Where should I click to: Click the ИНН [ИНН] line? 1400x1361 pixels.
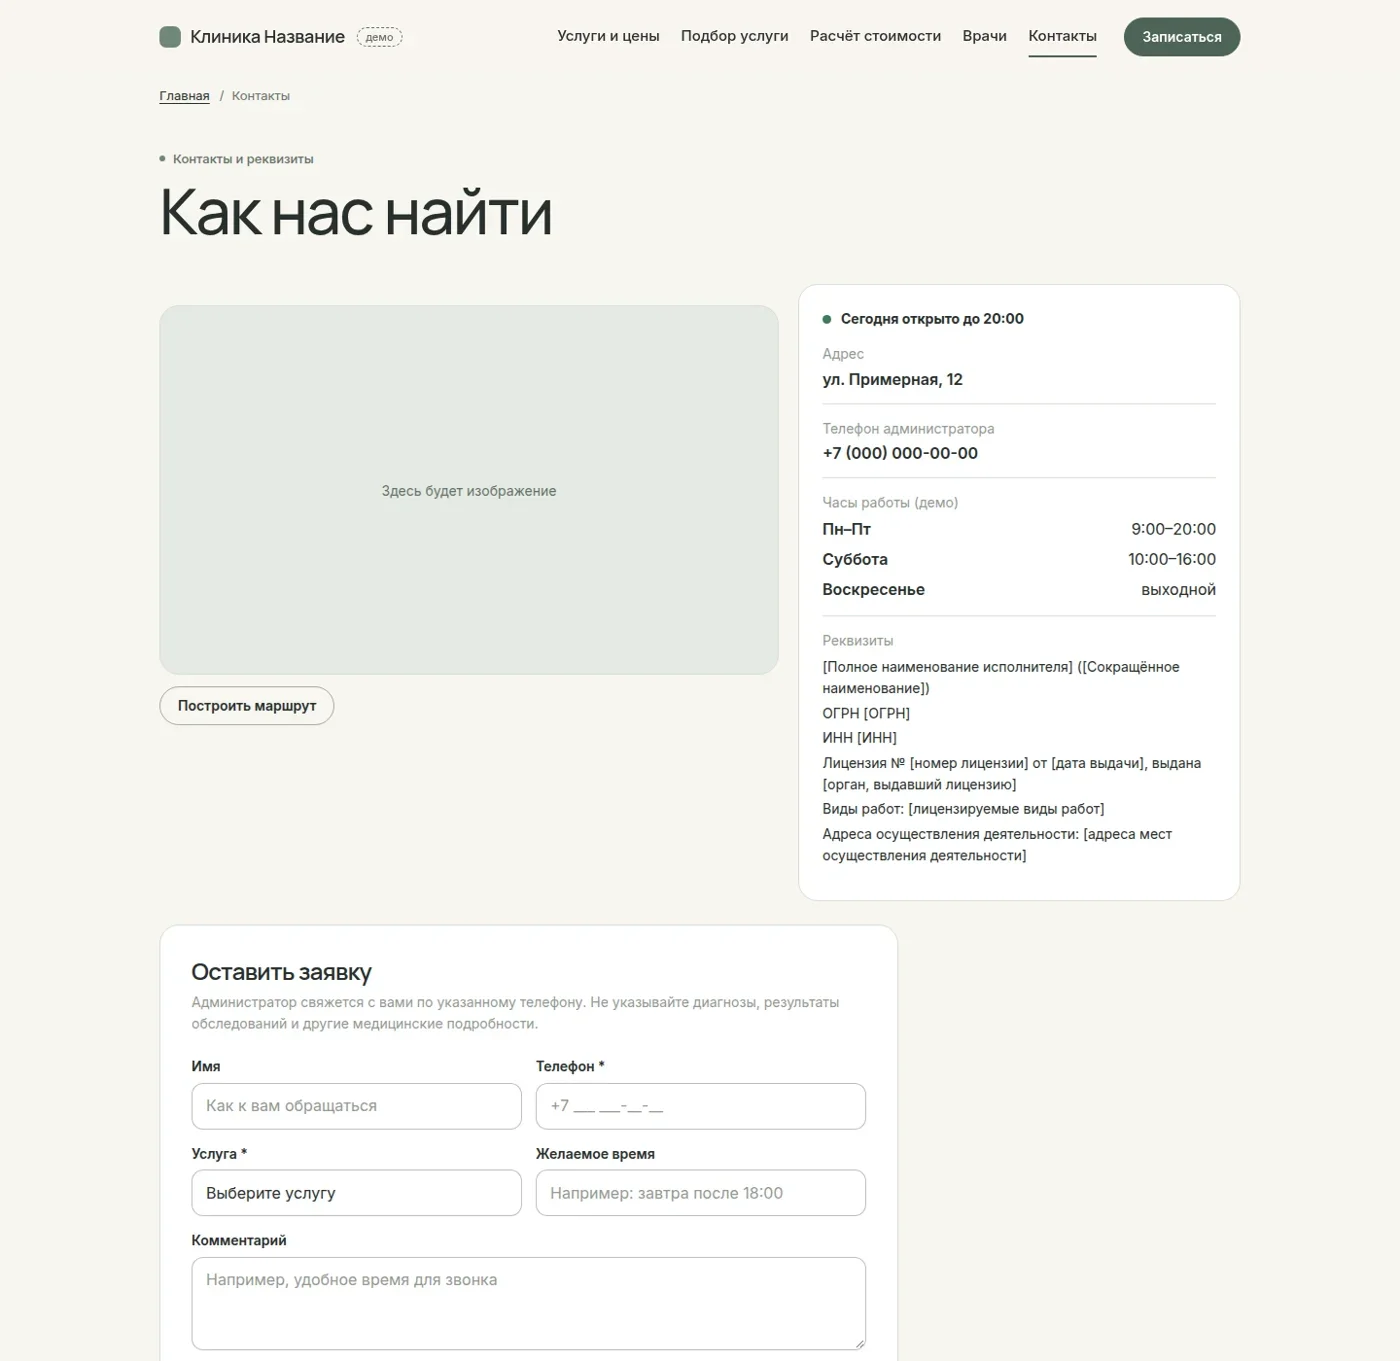tap(859, 738)
